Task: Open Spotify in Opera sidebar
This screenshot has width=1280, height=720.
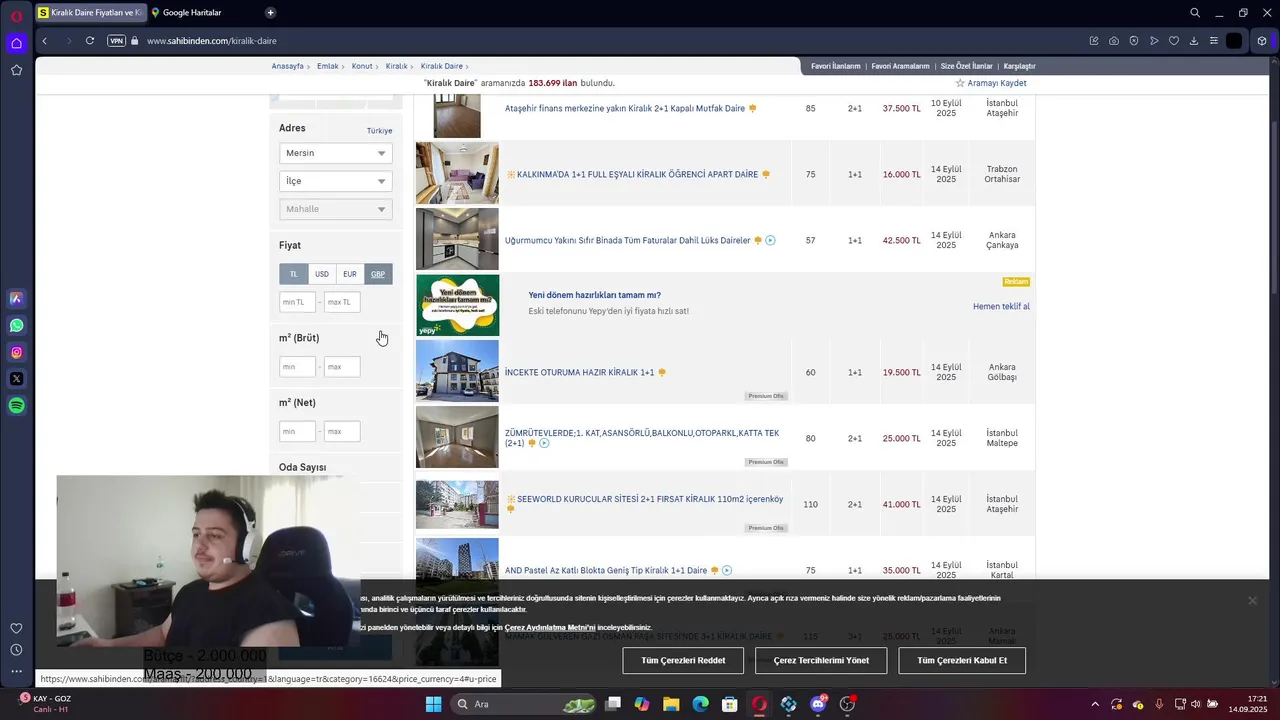Action: [16, 406]
